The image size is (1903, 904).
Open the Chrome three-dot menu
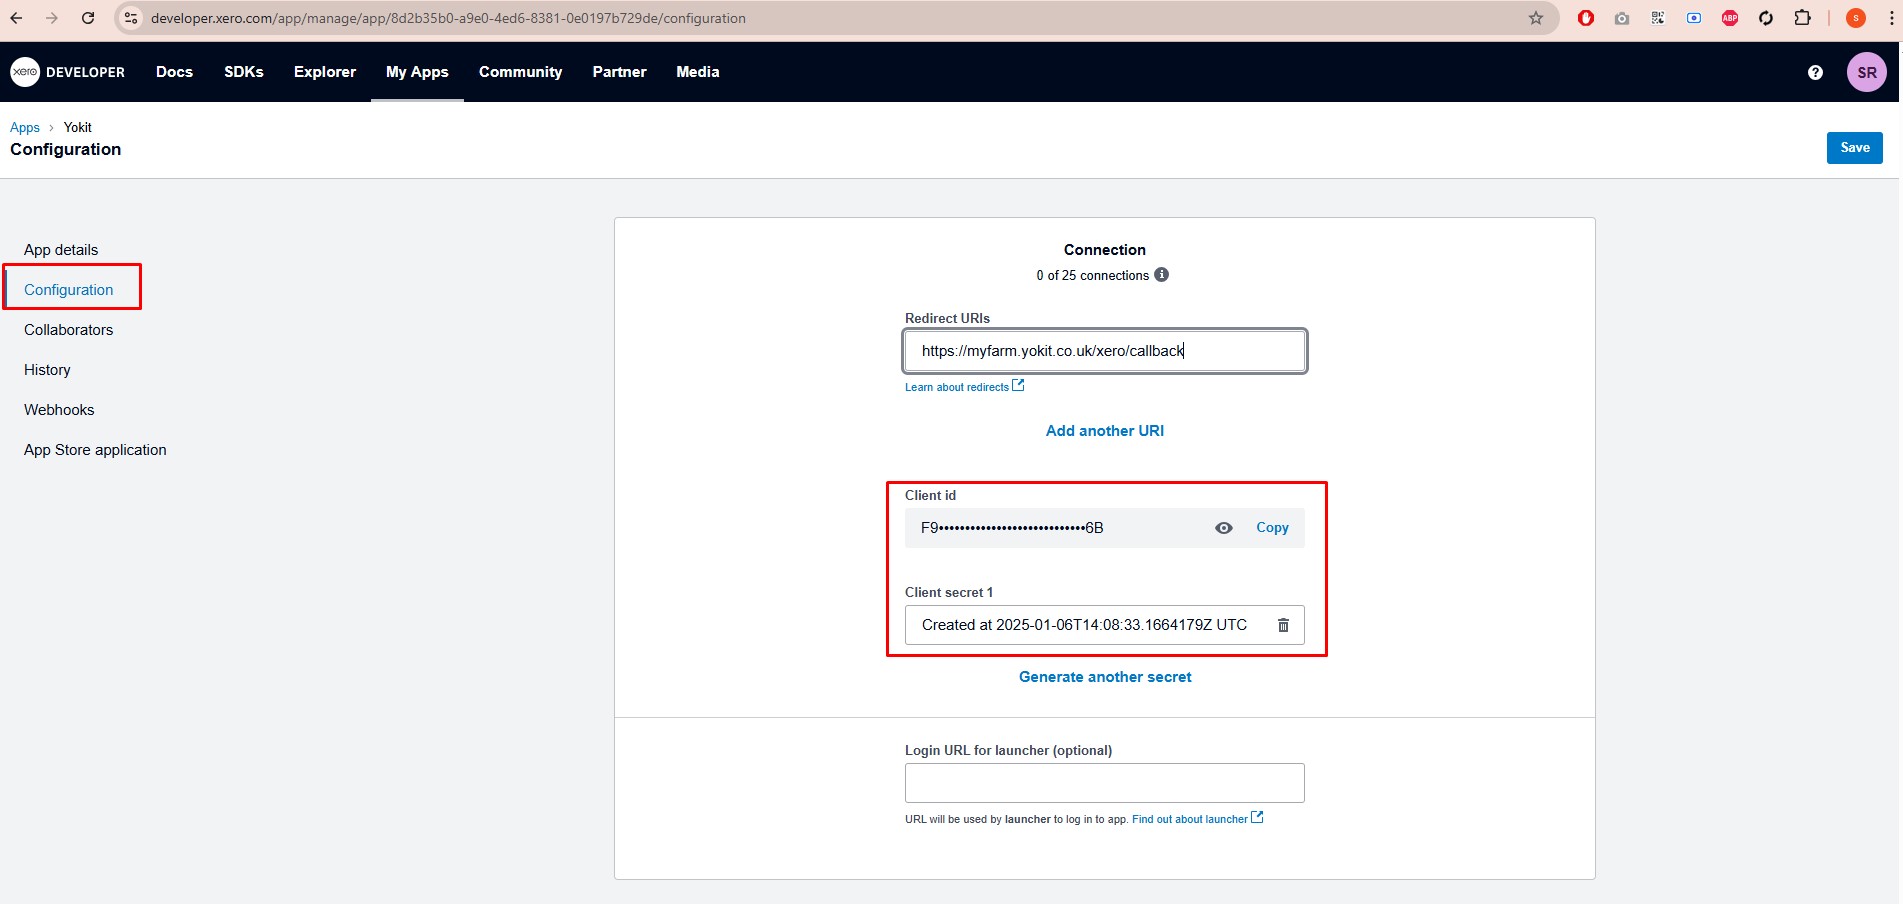click(x=1891, y=18)
